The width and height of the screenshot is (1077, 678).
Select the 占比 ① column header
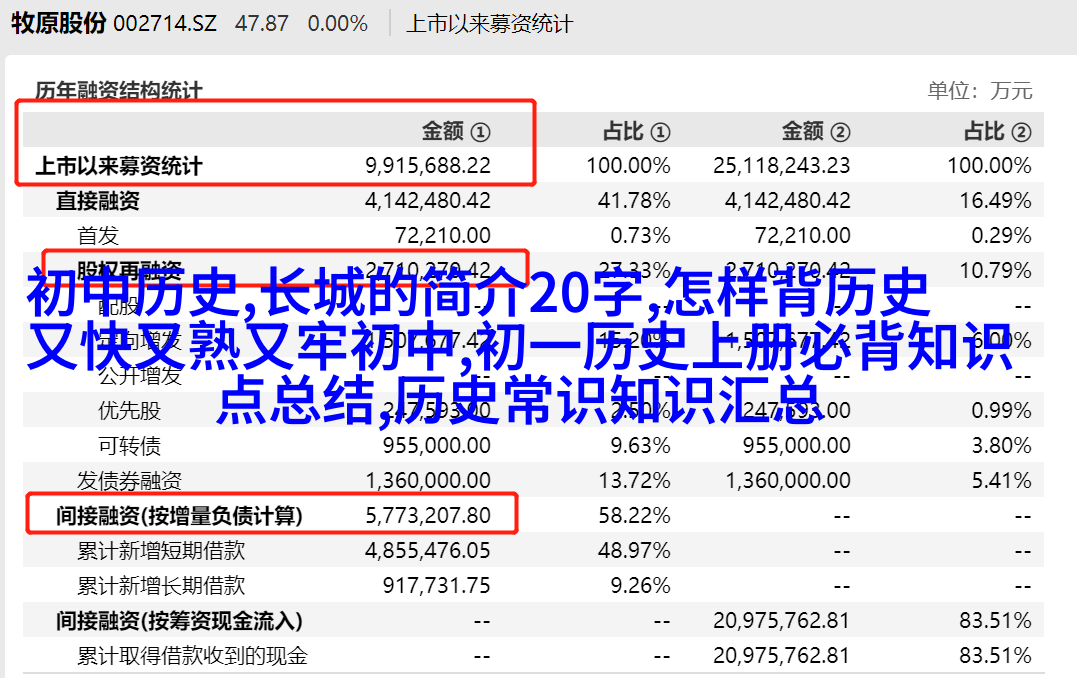(636, 131)
